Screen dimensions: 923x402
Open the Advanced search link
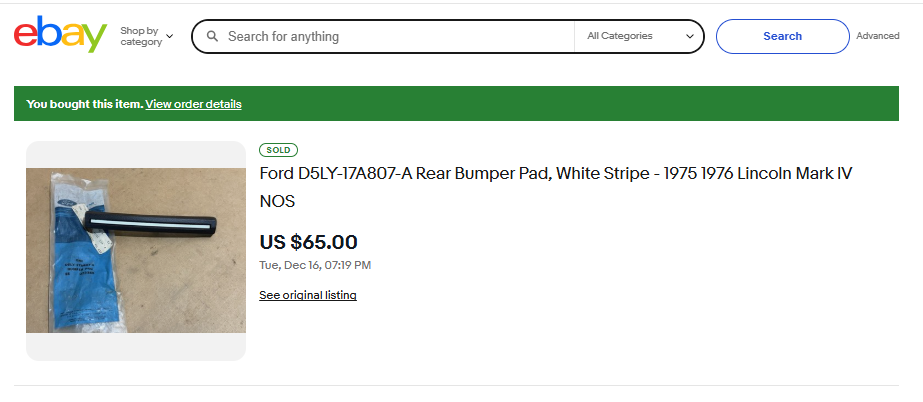coord(877,36)
